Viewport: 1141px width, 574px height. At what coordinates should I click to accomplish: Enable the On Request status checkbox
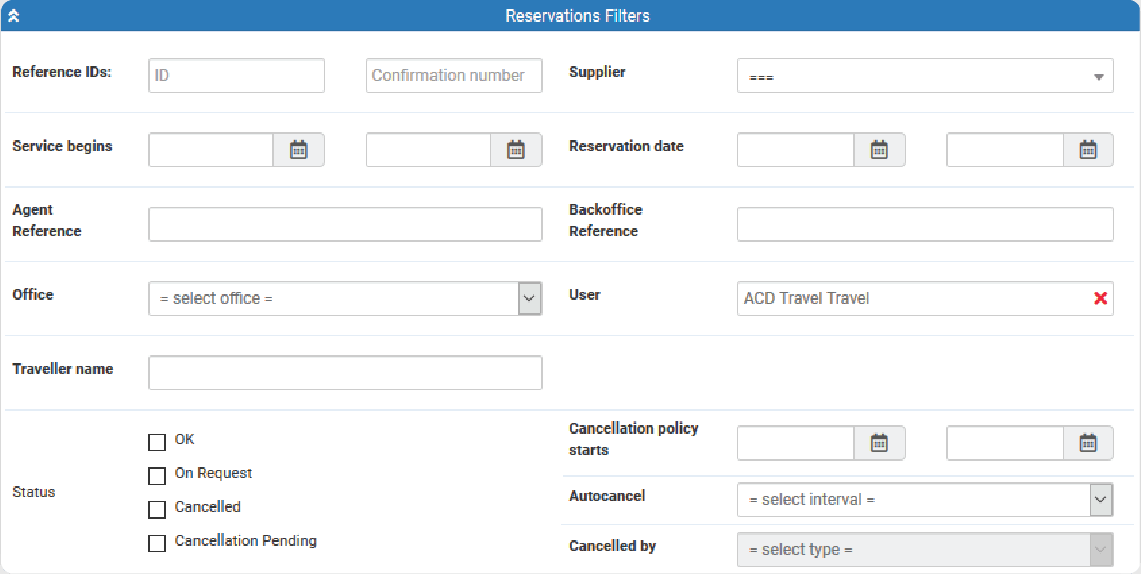[157, 476]
